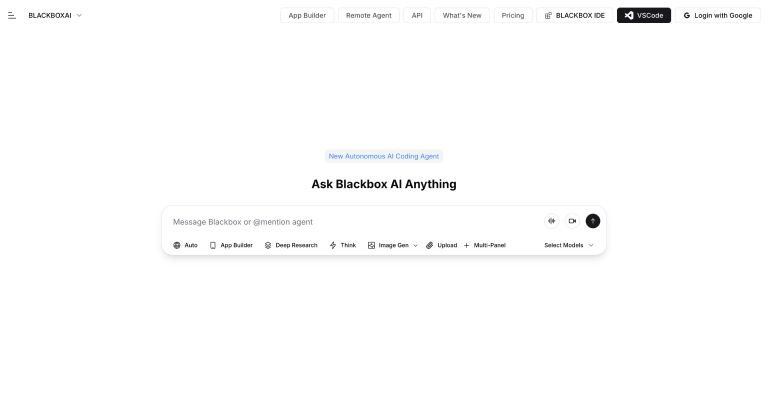
Task: Select App Builder mode below input
Action: (231, 245)
